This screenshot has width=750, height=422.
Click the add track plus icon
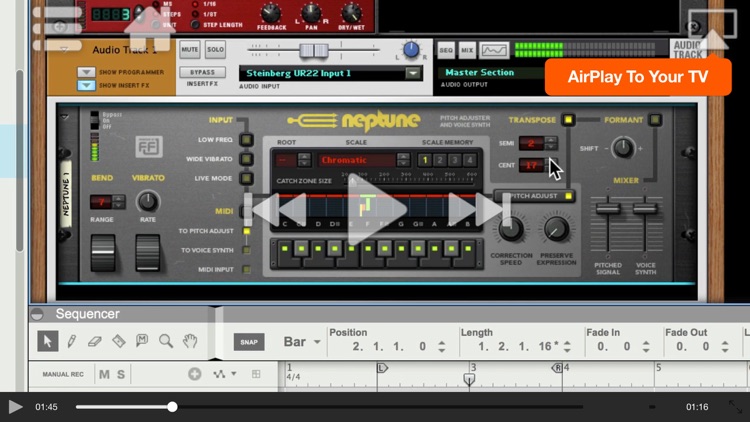point(194,374)
